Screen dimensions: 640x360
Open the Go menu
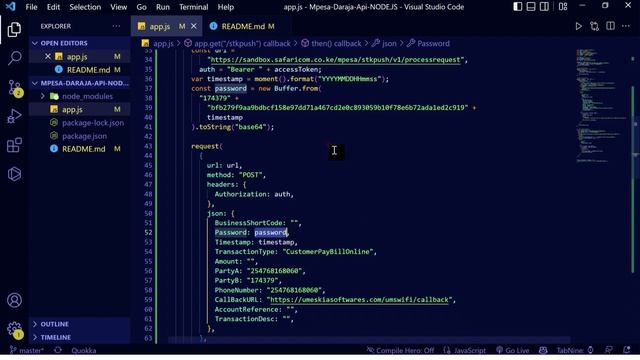141,7
